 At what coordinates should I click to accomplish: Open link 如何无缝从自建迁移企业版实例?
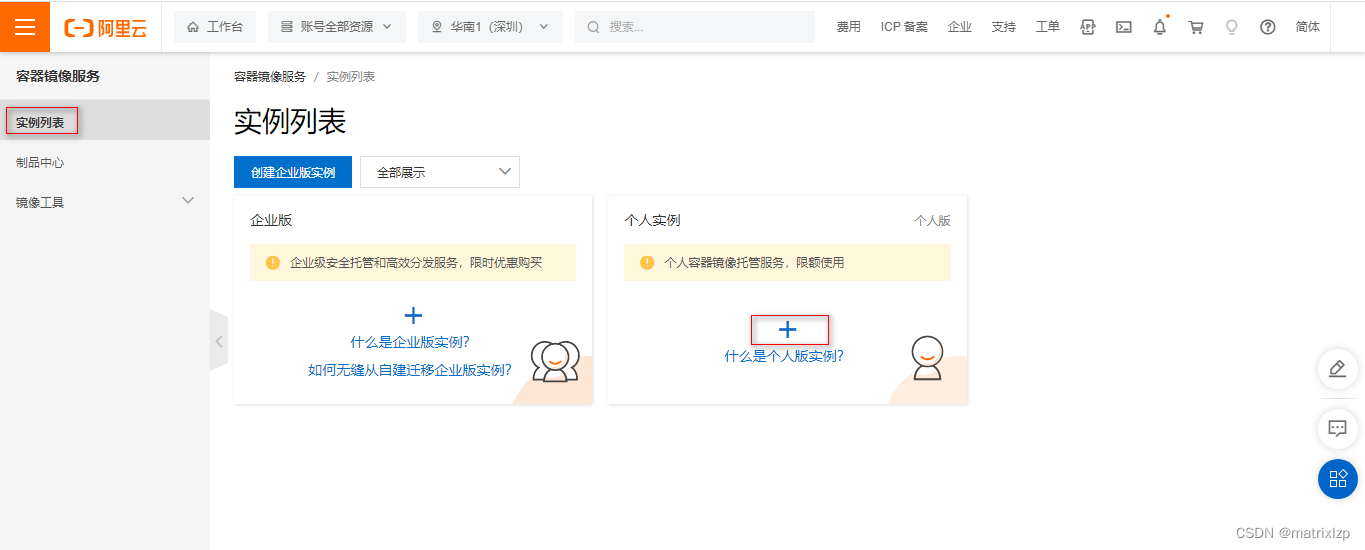(x=410, y=370)
